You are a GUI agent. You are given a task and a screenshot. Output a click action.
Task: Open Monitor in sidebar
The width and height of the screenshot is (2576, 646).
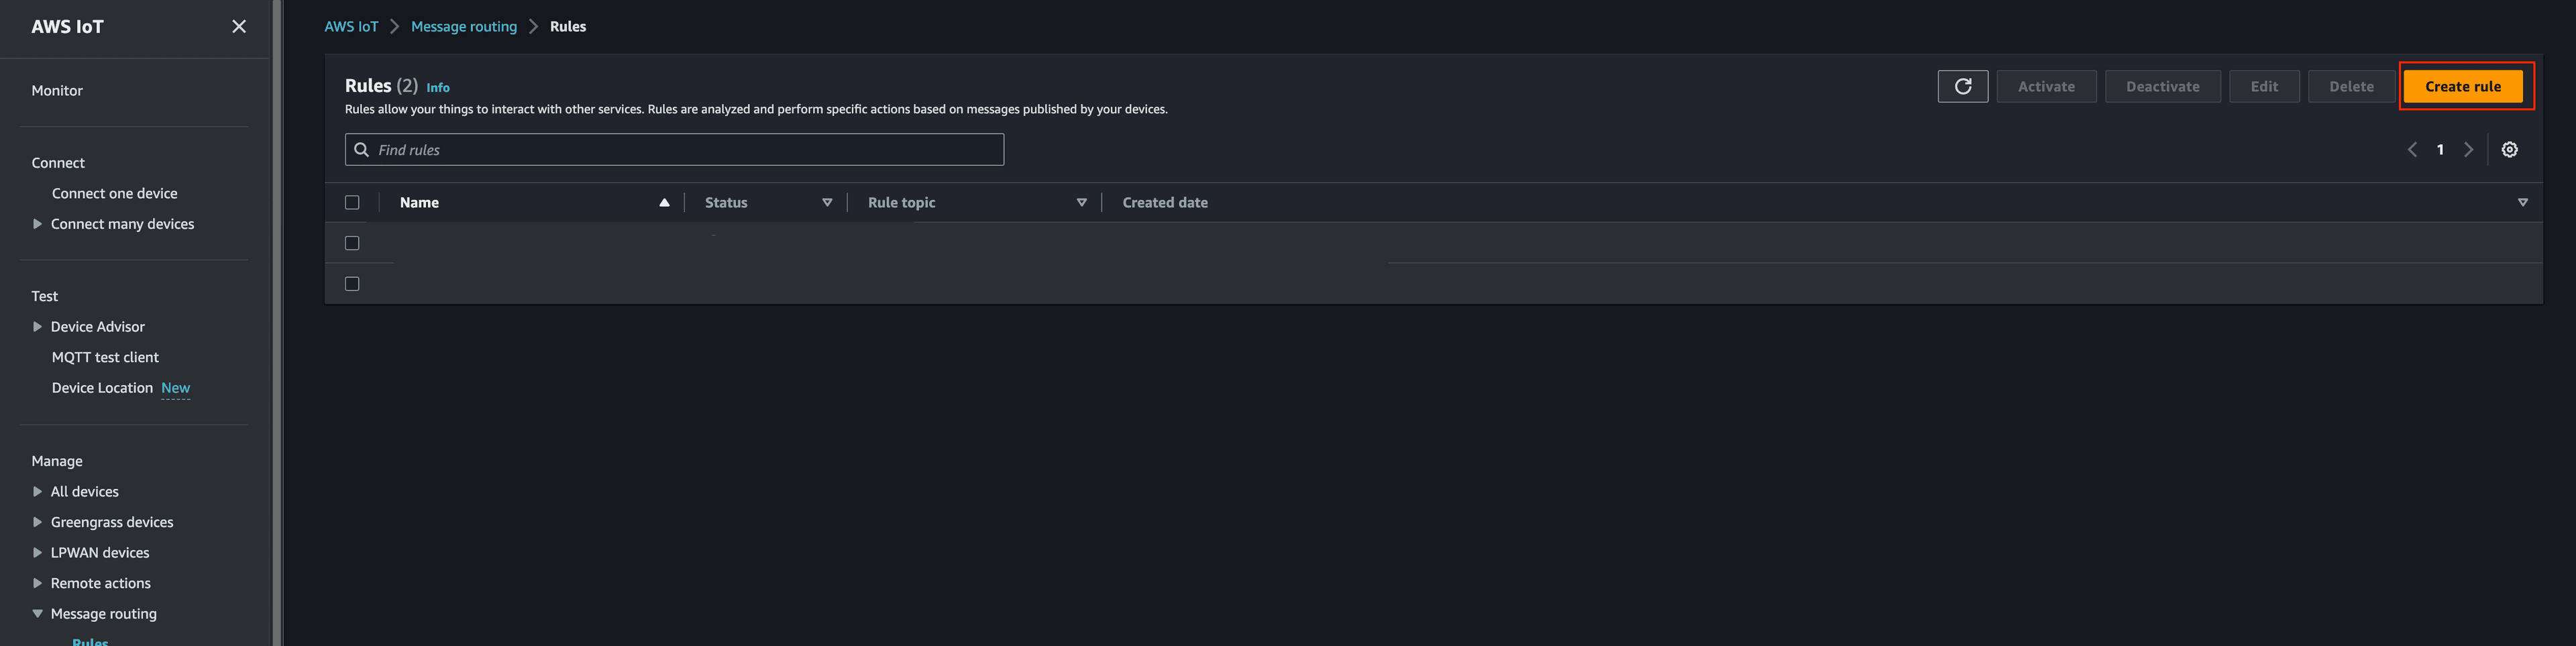(57, 90)
